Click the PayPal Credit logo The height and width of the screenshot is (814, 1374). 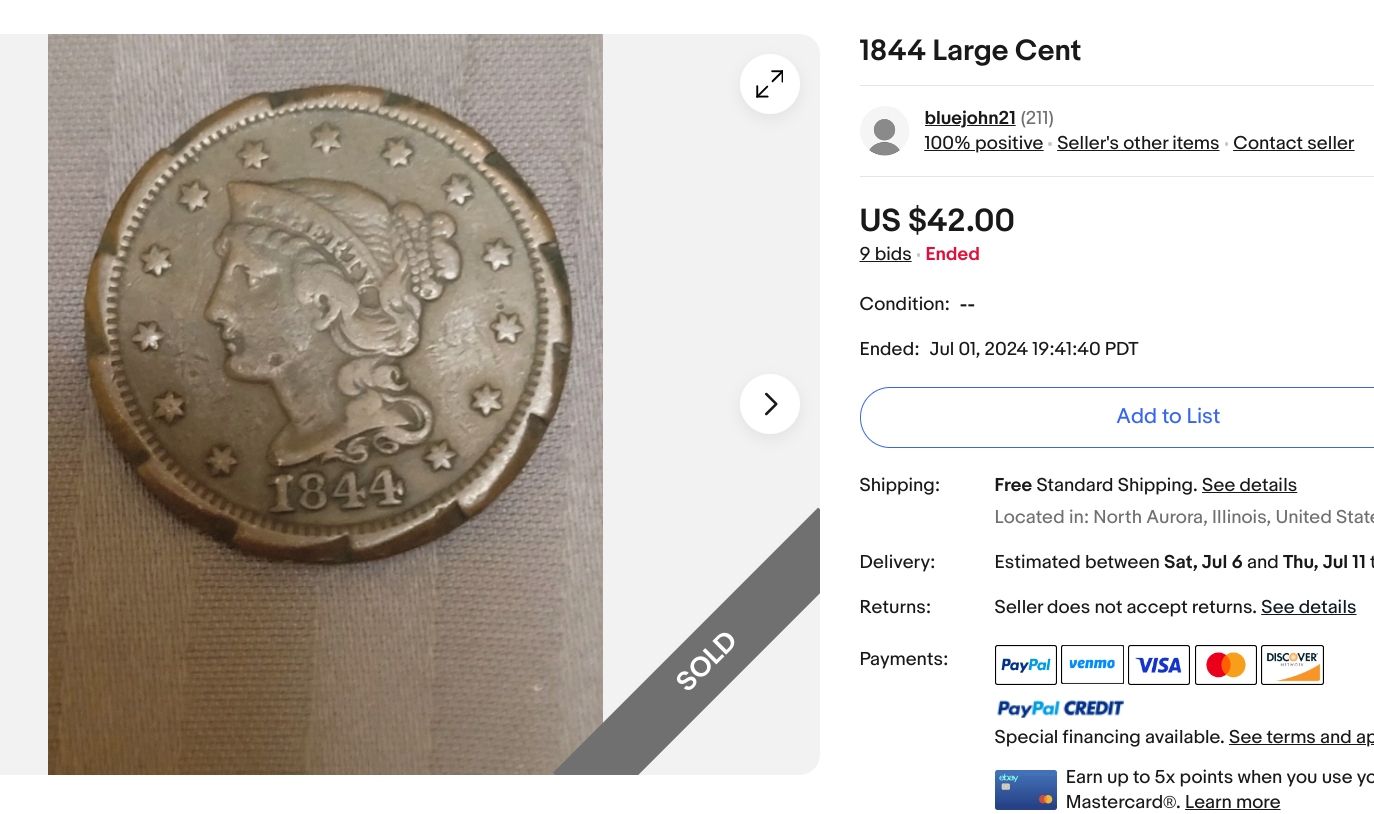[x=1060, y=708]
